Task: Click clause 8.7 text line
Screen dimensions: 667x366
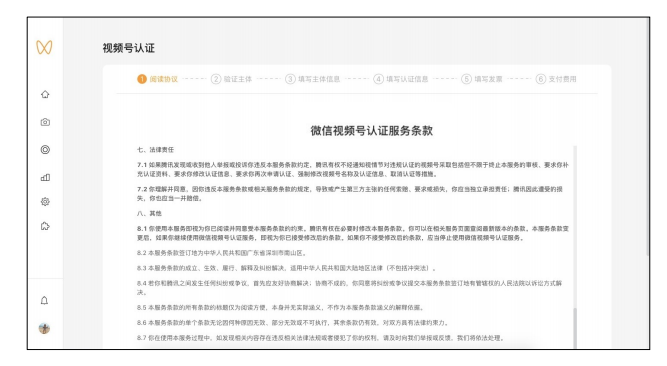Action: [321, 338]
